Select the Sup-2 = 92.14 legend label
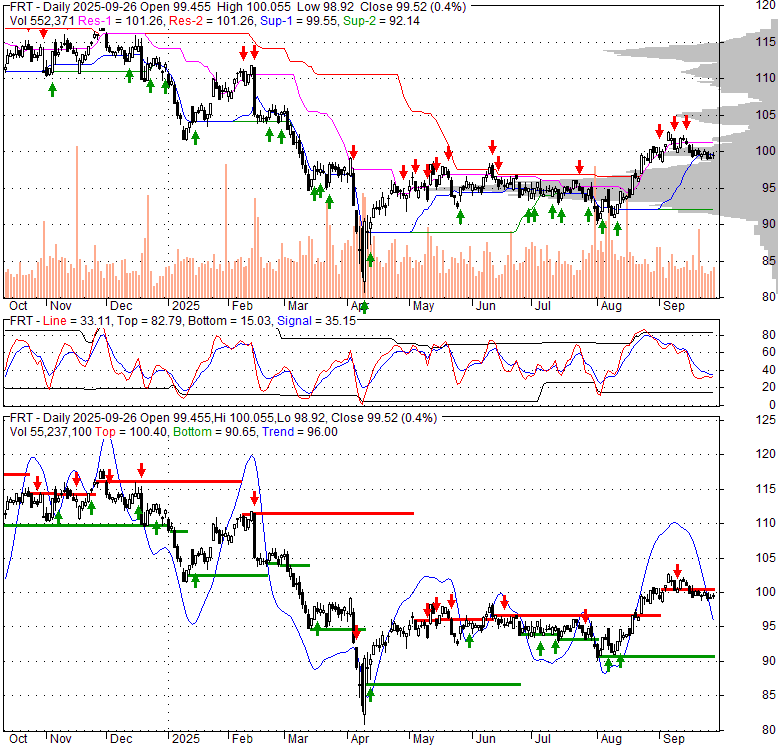This screenshot has height=745, width=780. coord(381,21)
